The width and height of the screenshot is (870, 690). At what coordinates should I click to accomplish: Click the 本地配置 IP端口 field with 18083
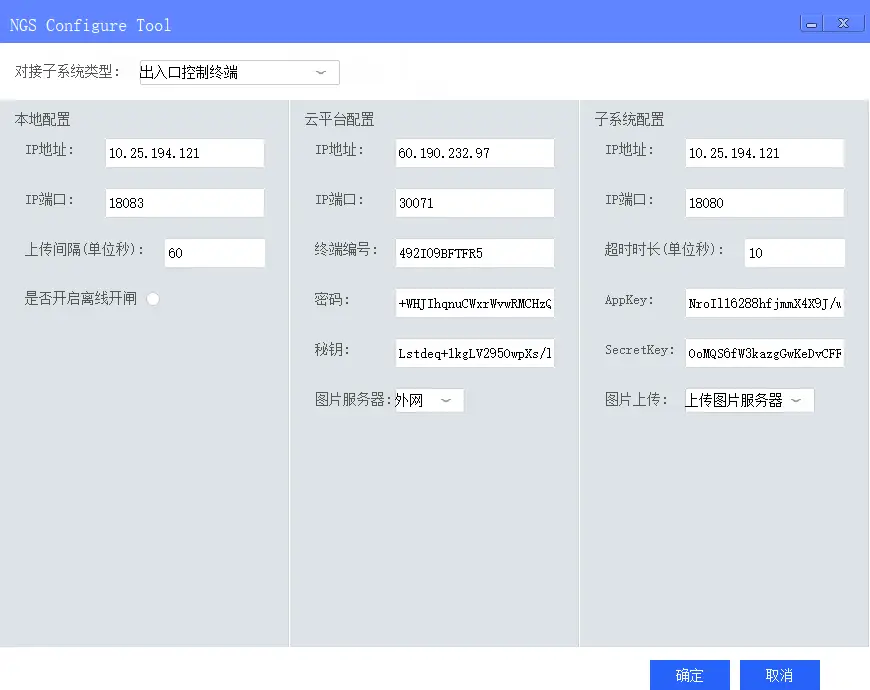point(184,203)
